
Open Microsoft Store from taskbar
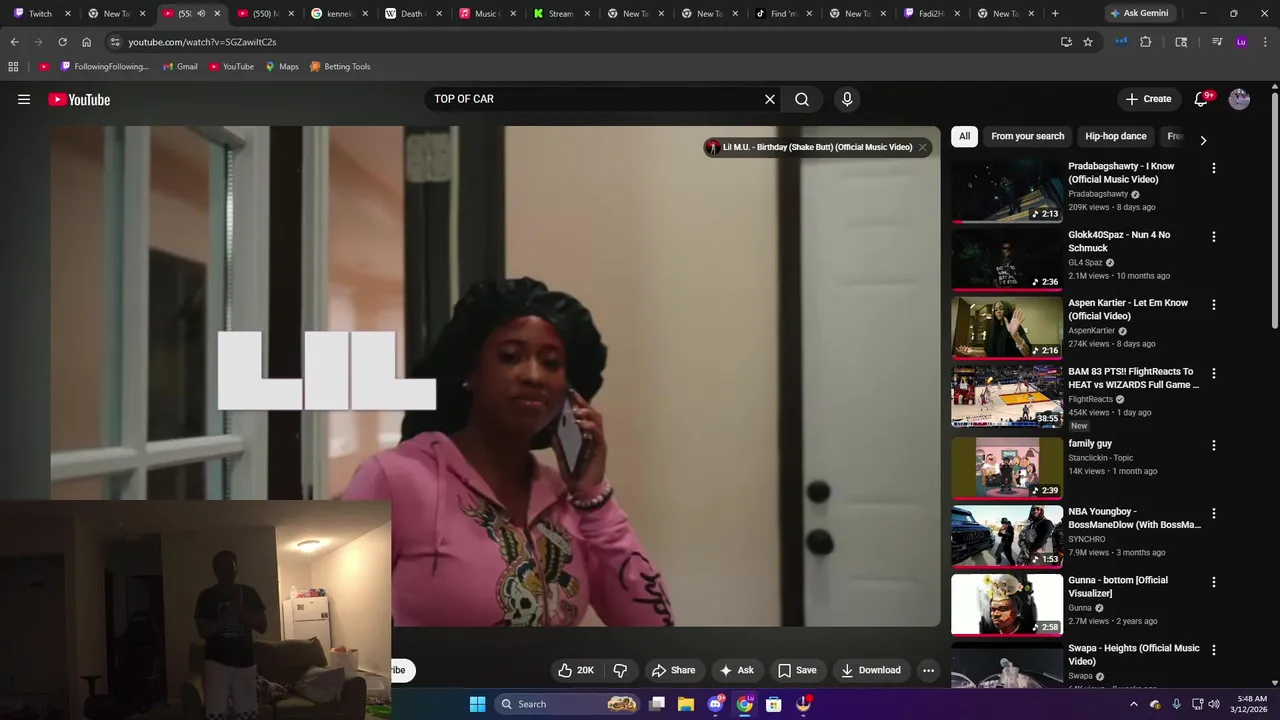coord(773,704)
